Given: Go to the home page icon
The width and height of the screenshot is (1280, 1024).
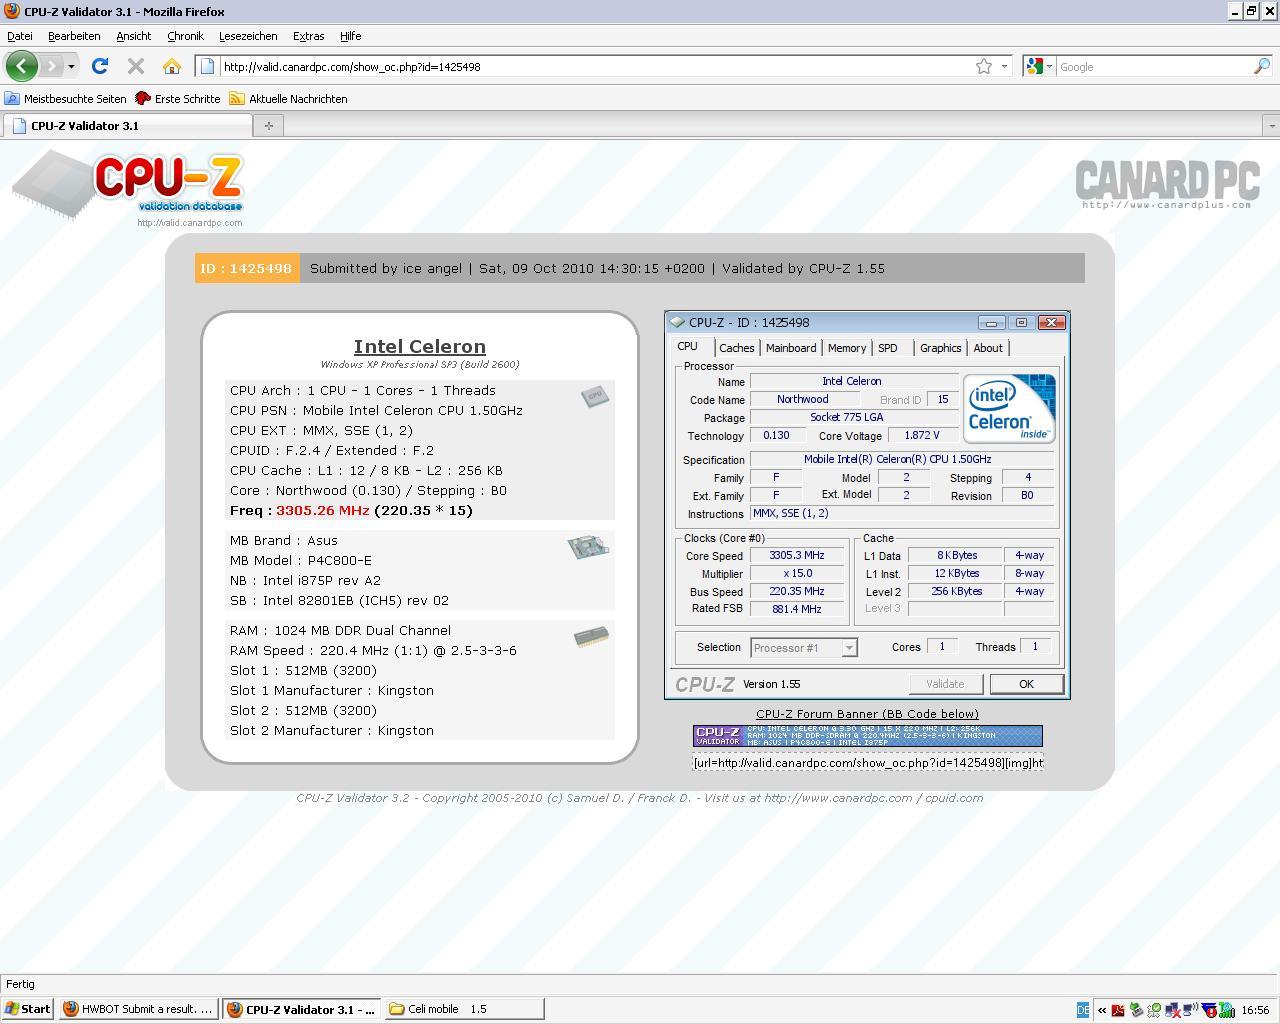Looking at the screenshot, I should click(x=172, y=66).
